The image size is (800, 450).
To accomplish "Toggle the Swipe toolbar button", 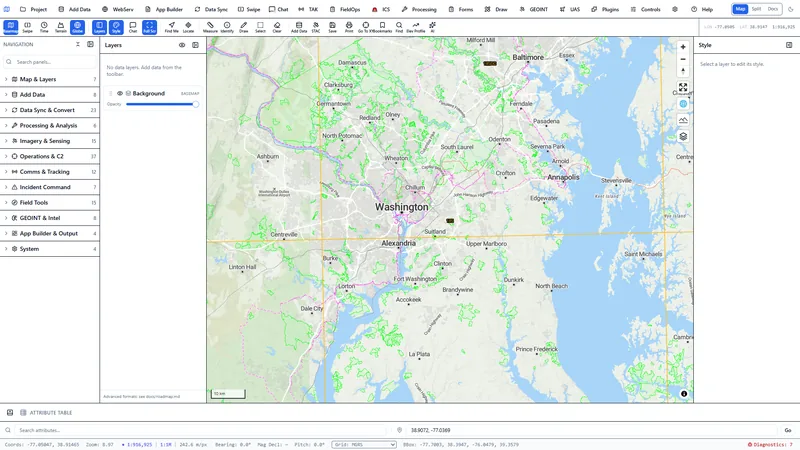I will click(x=28, y=27).
